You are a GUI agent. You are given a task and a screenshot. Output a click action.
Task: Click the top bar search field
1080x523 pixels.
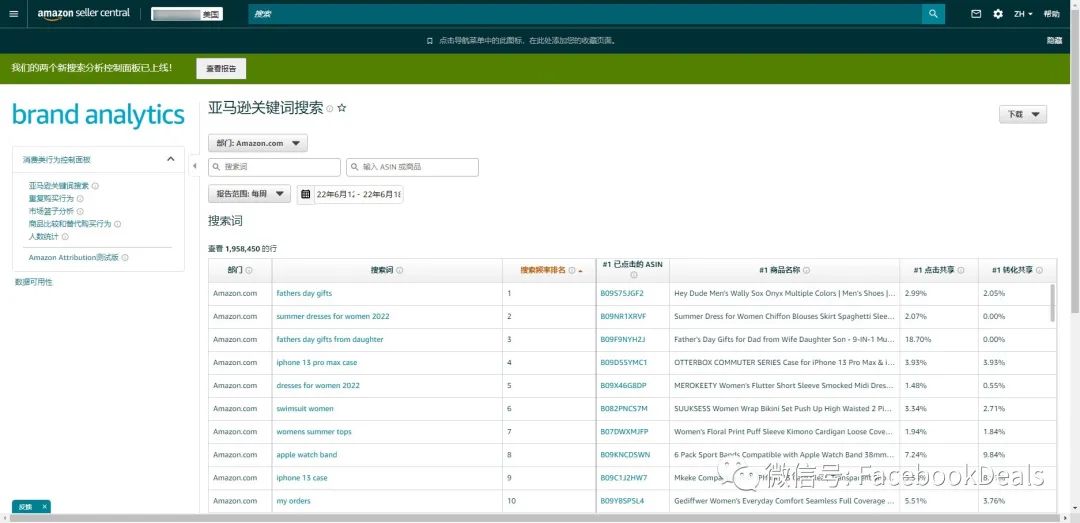[x=585, y=14]
